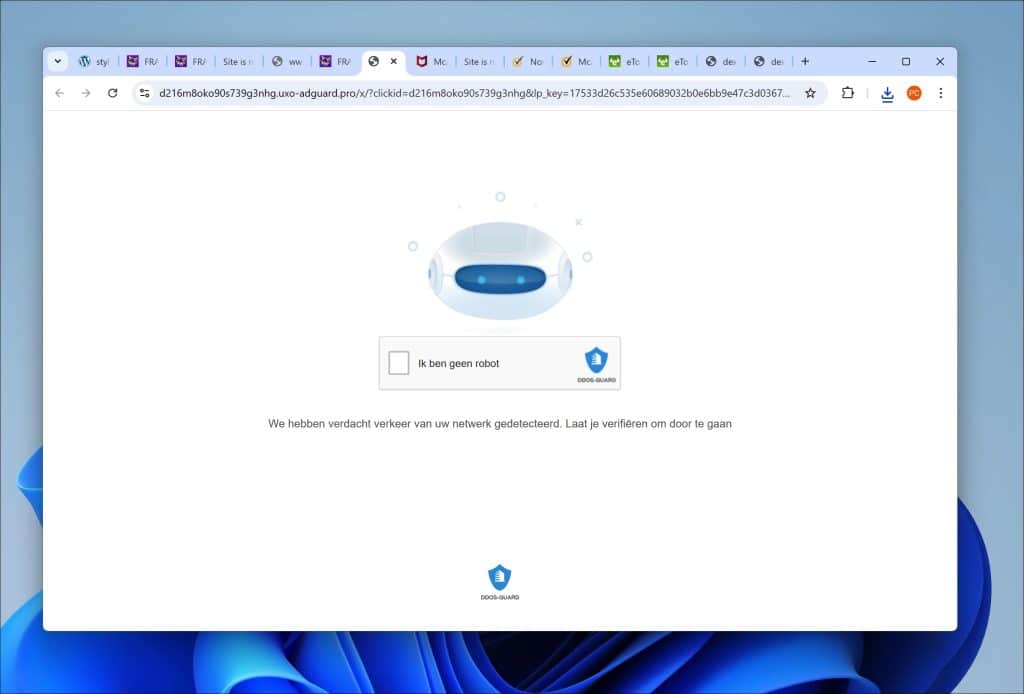Close the active tab
1024x694 pixels.
click(394, 61)
